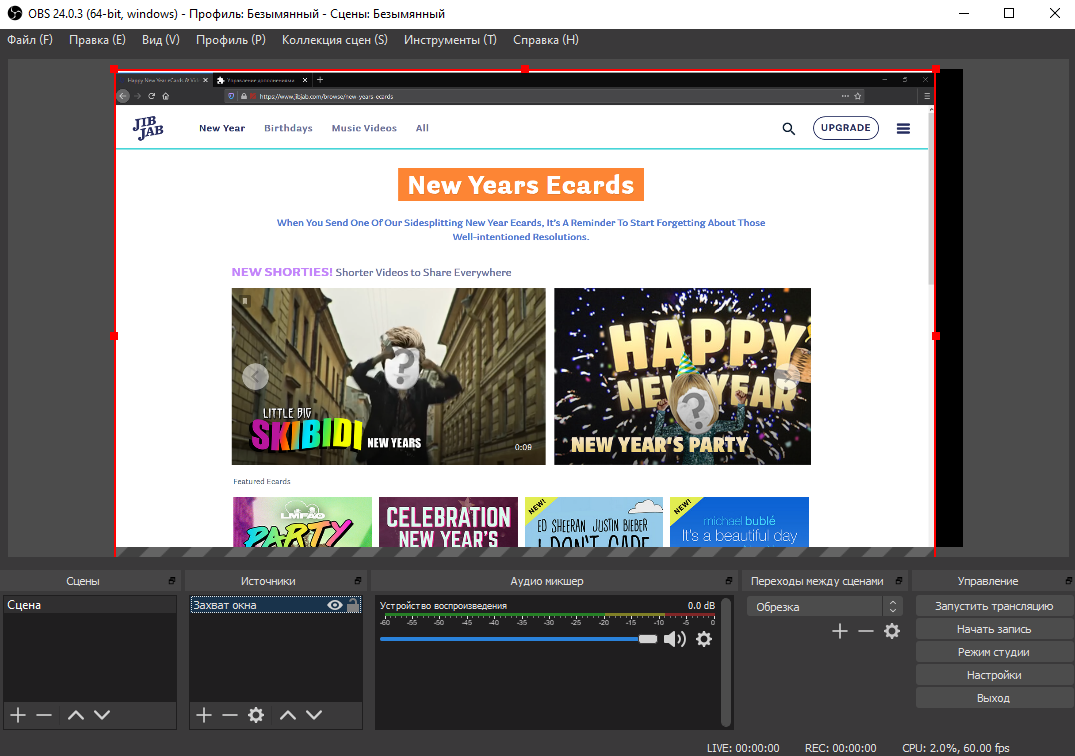
Task: Click Запустить трансляцию button
Action: tap(994, 606)
